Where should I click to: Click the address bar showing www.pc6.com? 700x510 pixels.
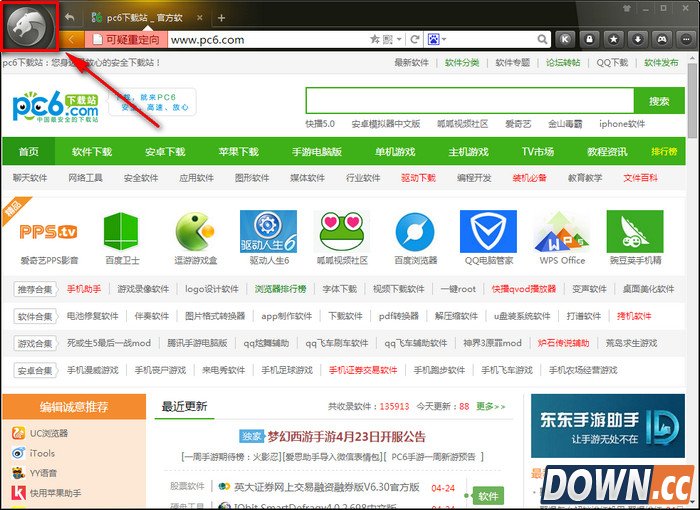click(x=268, y=40)
